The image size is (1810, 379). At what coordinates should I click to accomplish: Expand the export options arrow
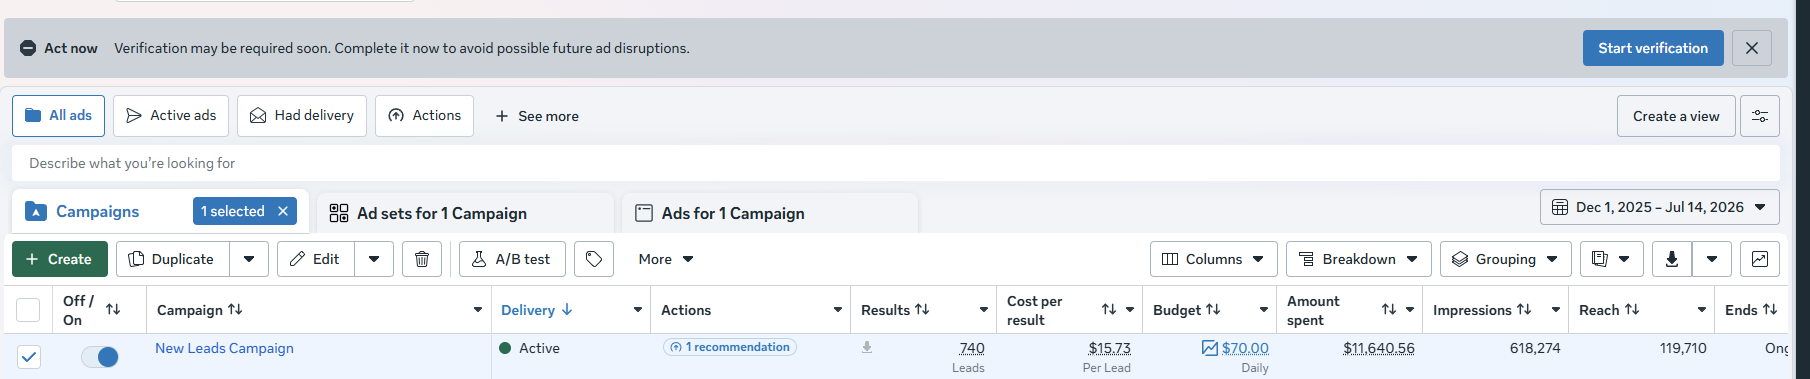point(1712,259)
